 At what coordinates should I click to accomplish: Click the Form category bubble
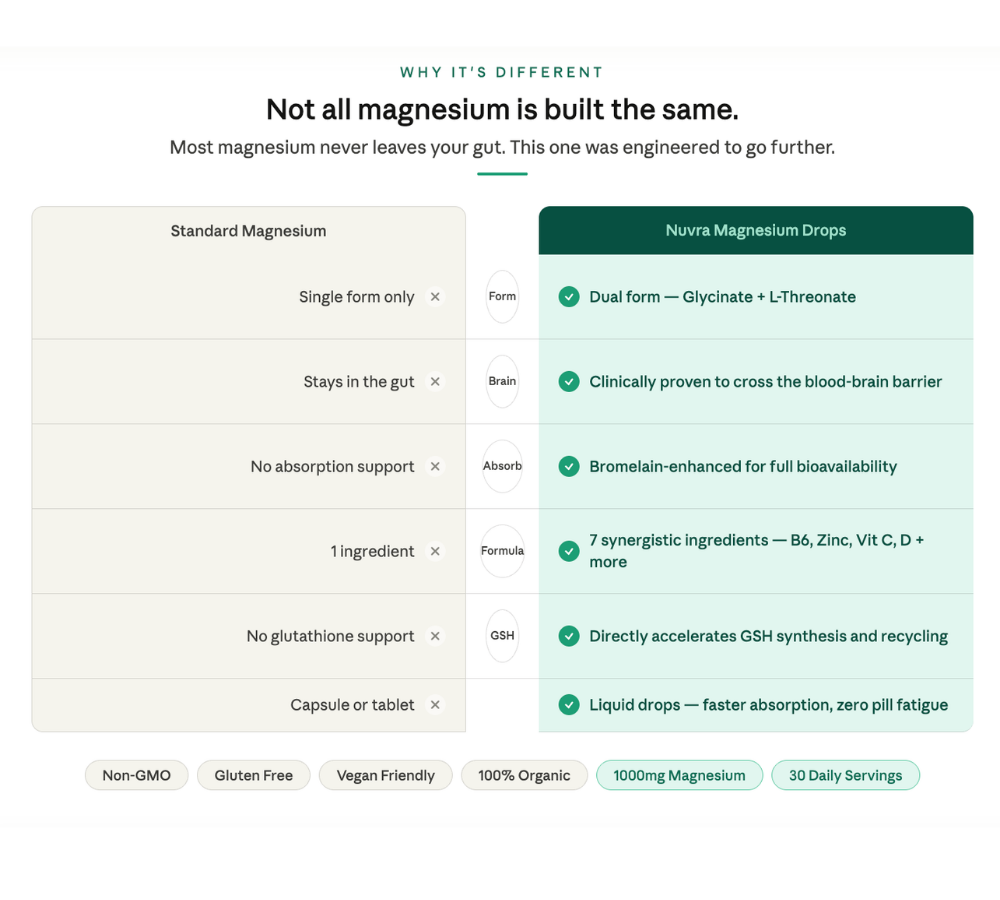[x=503, y=297]
